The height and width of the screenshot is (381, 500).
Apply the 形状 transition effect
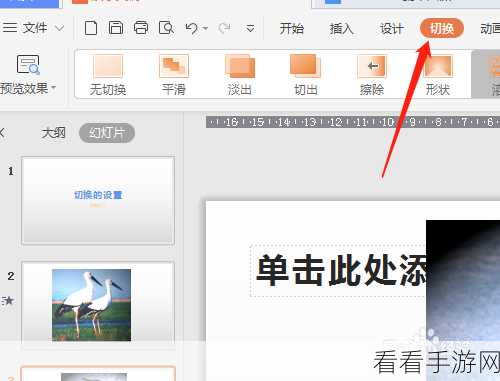tap(438, 75)
